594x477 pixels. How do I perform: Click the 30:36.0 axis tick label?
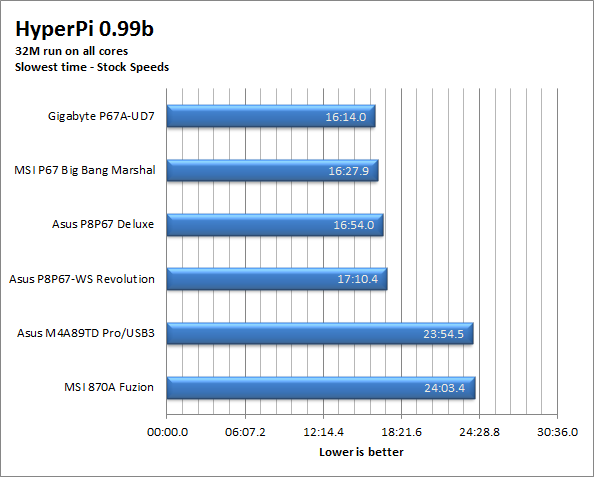pos(558,432)
